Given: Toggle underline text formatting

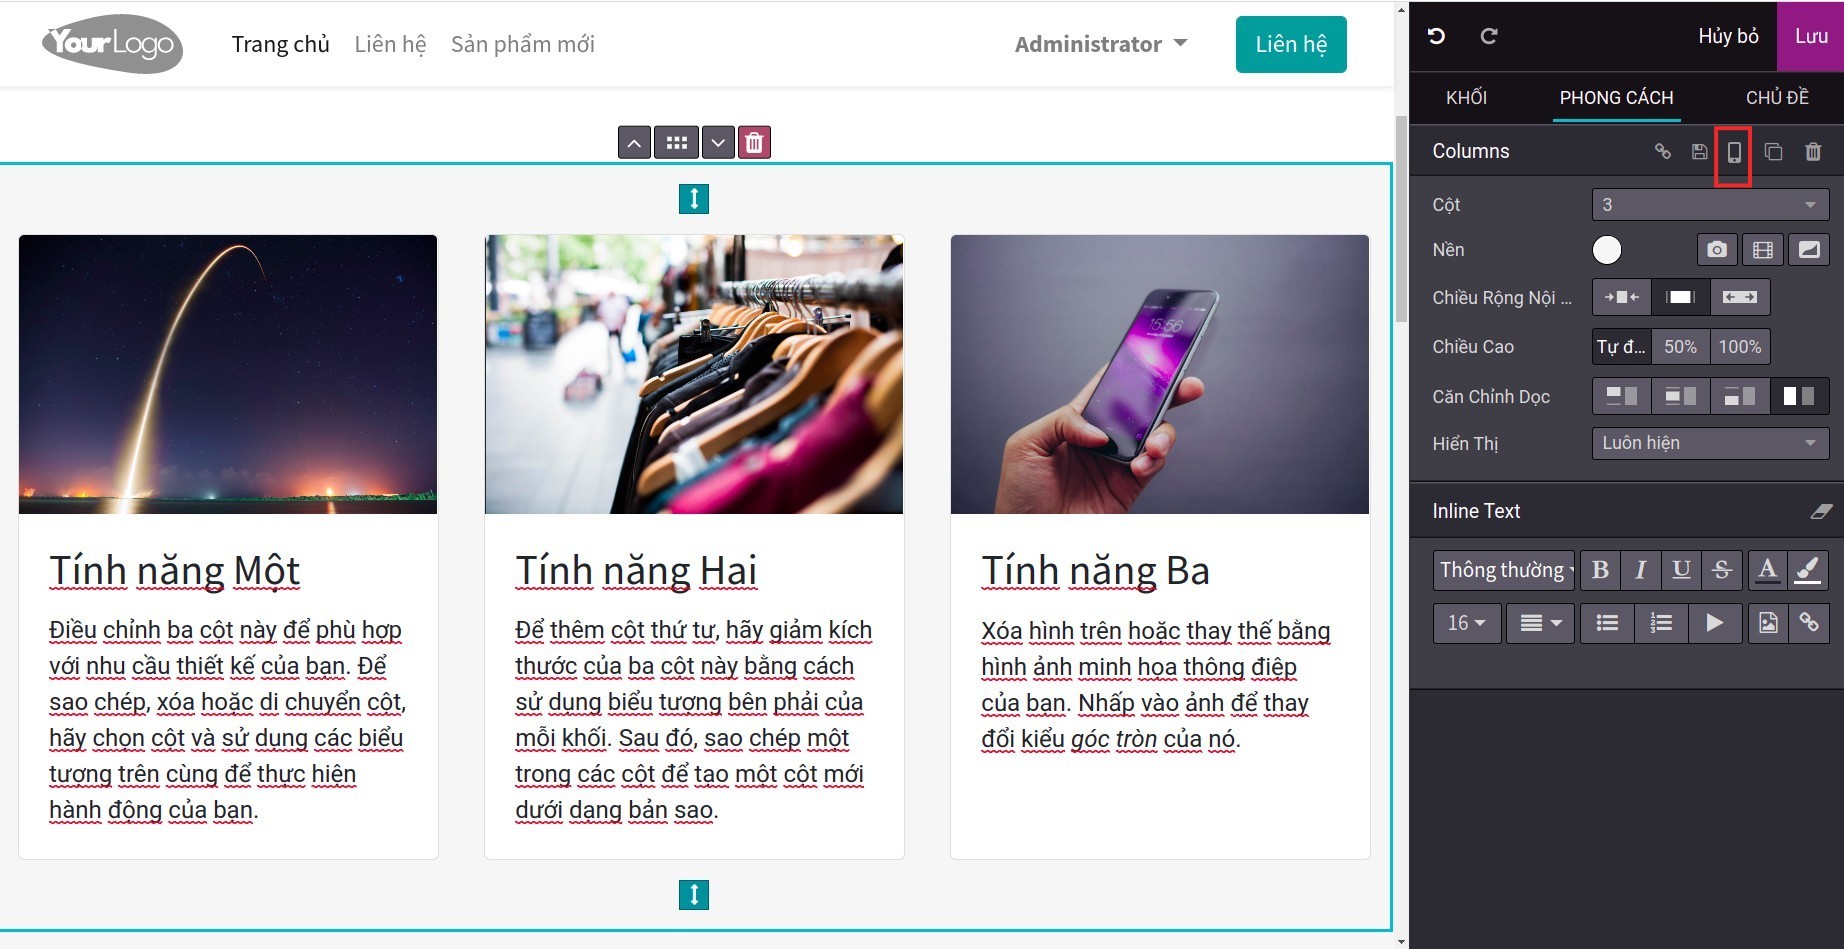Looking at the screenshot, I should (1681, 569).
